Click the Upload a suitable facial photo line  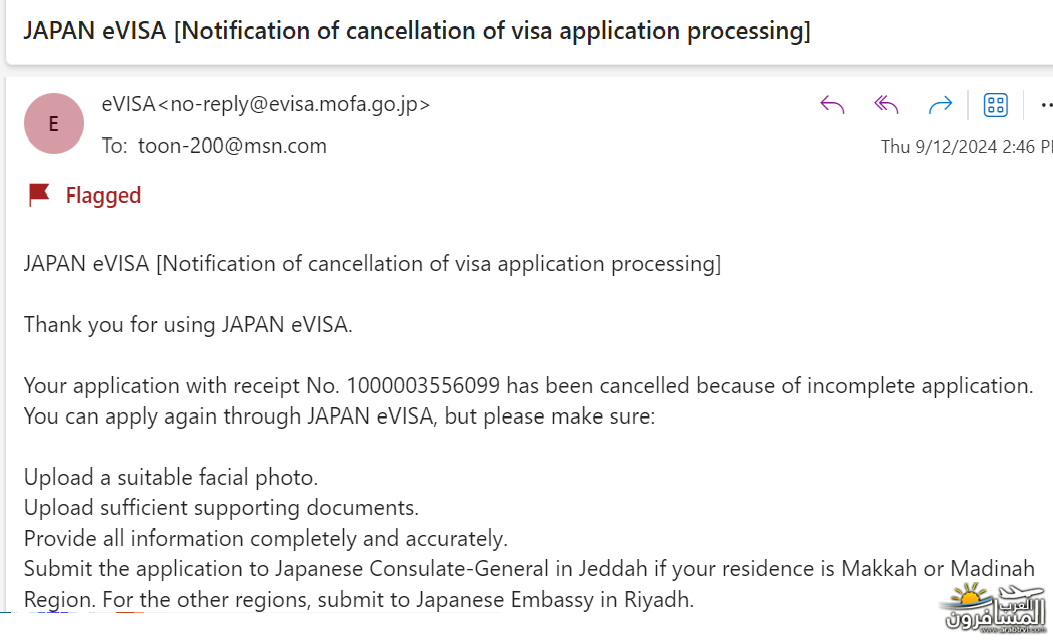click(x=171, y=477)
